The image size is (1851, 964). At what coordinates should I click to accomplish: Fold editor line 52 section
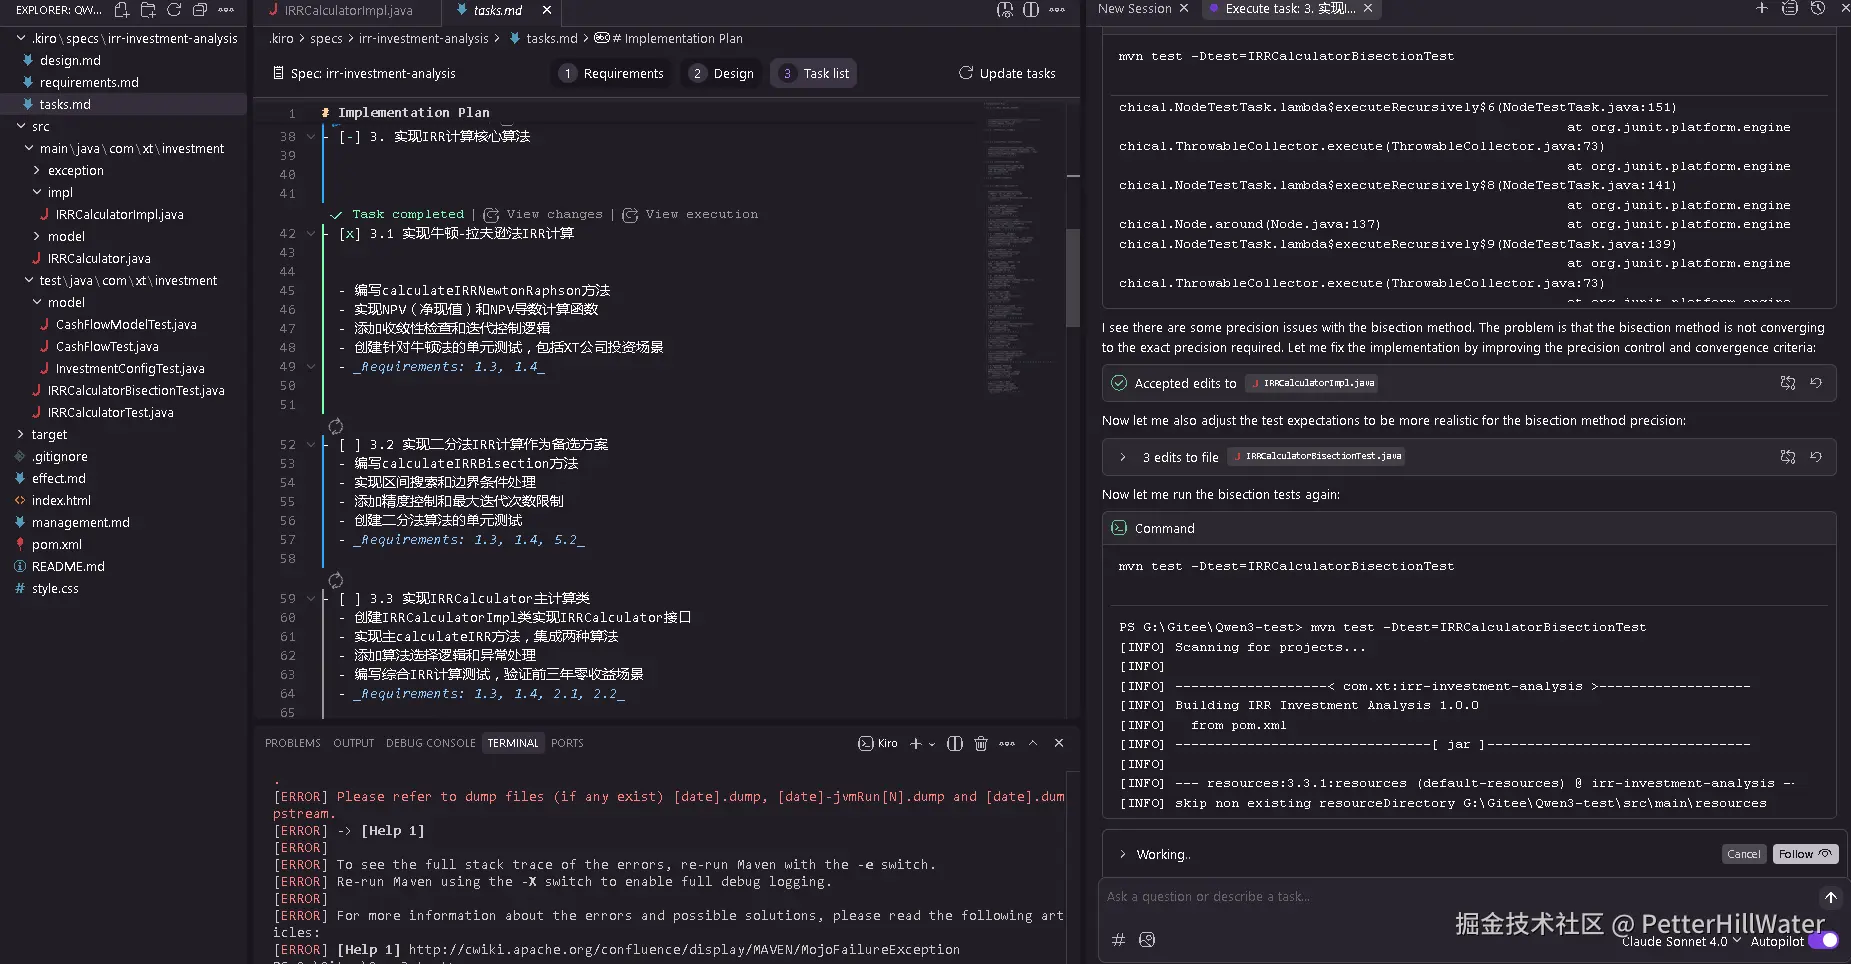311,445
